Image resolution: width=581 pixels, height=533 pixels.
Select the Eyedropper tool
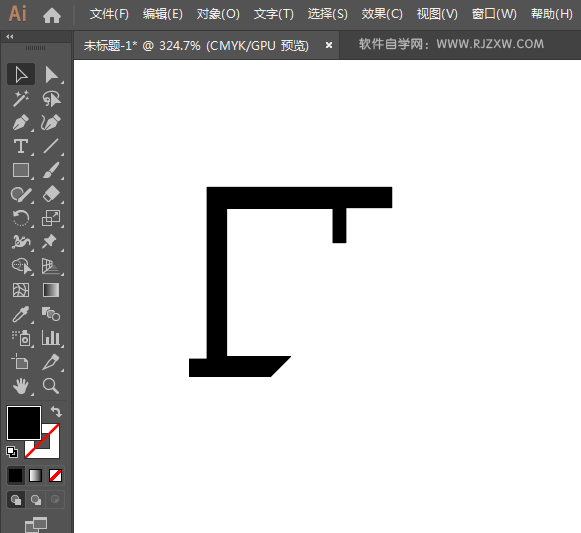click(x=21, y=314)
